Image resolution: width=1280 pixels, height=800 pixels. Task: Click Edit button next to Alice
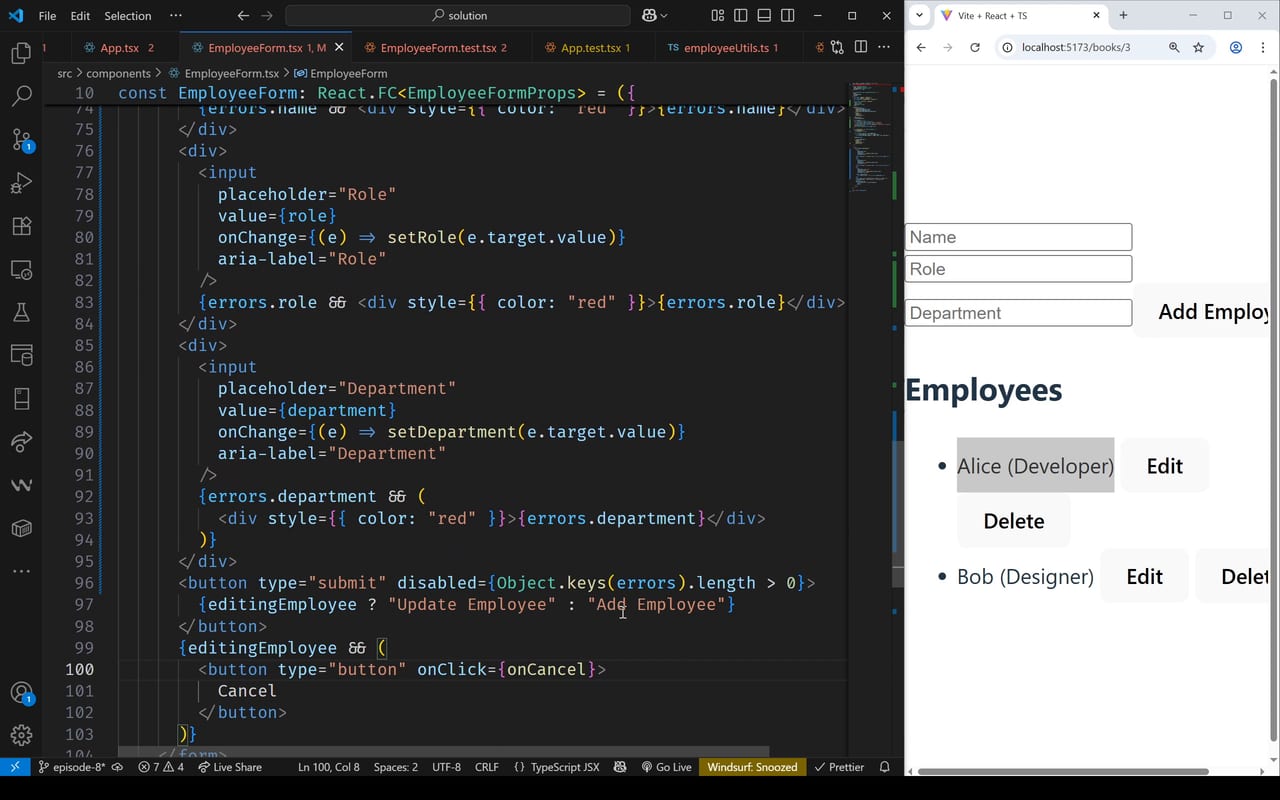pyautogui.click(x=1165, y=466)
